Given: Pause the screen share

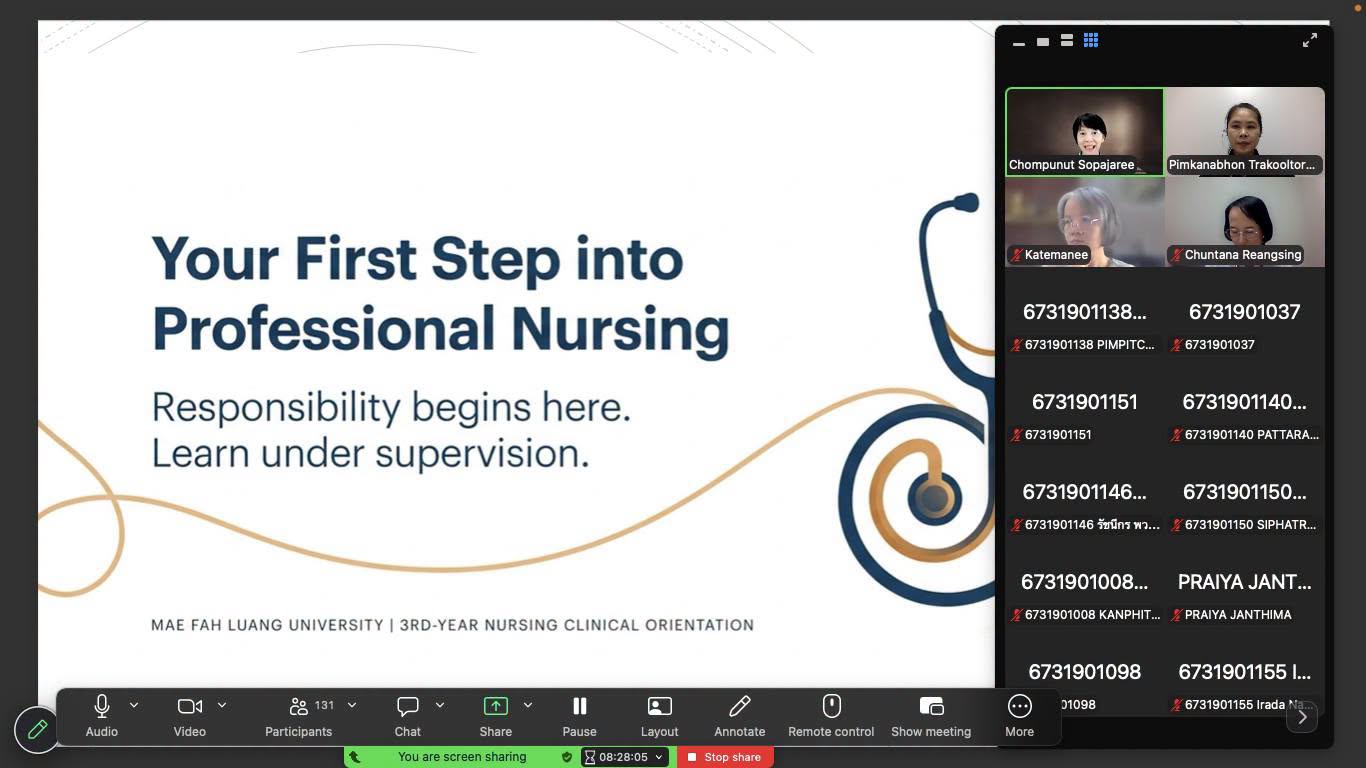Looking at the screenshot, I should point(579,706).
